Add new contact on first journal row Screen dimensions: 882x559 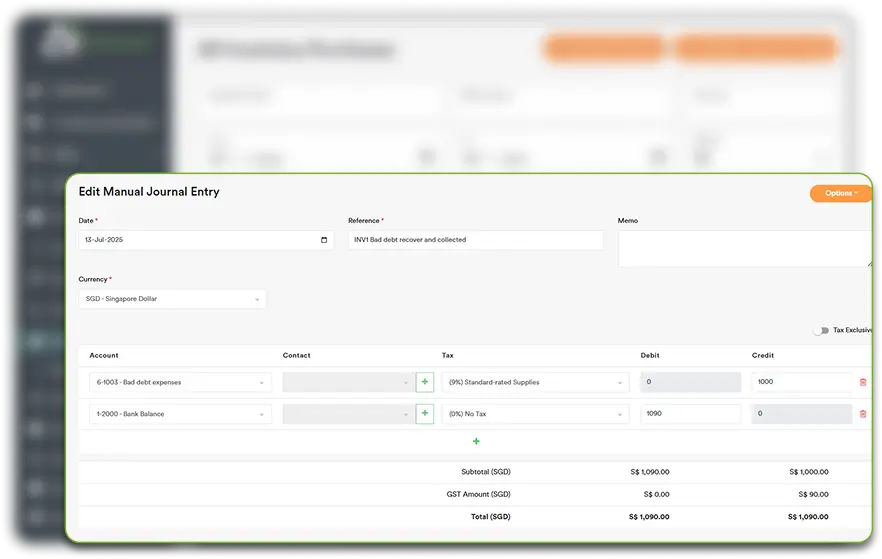[x=425, y=382]
